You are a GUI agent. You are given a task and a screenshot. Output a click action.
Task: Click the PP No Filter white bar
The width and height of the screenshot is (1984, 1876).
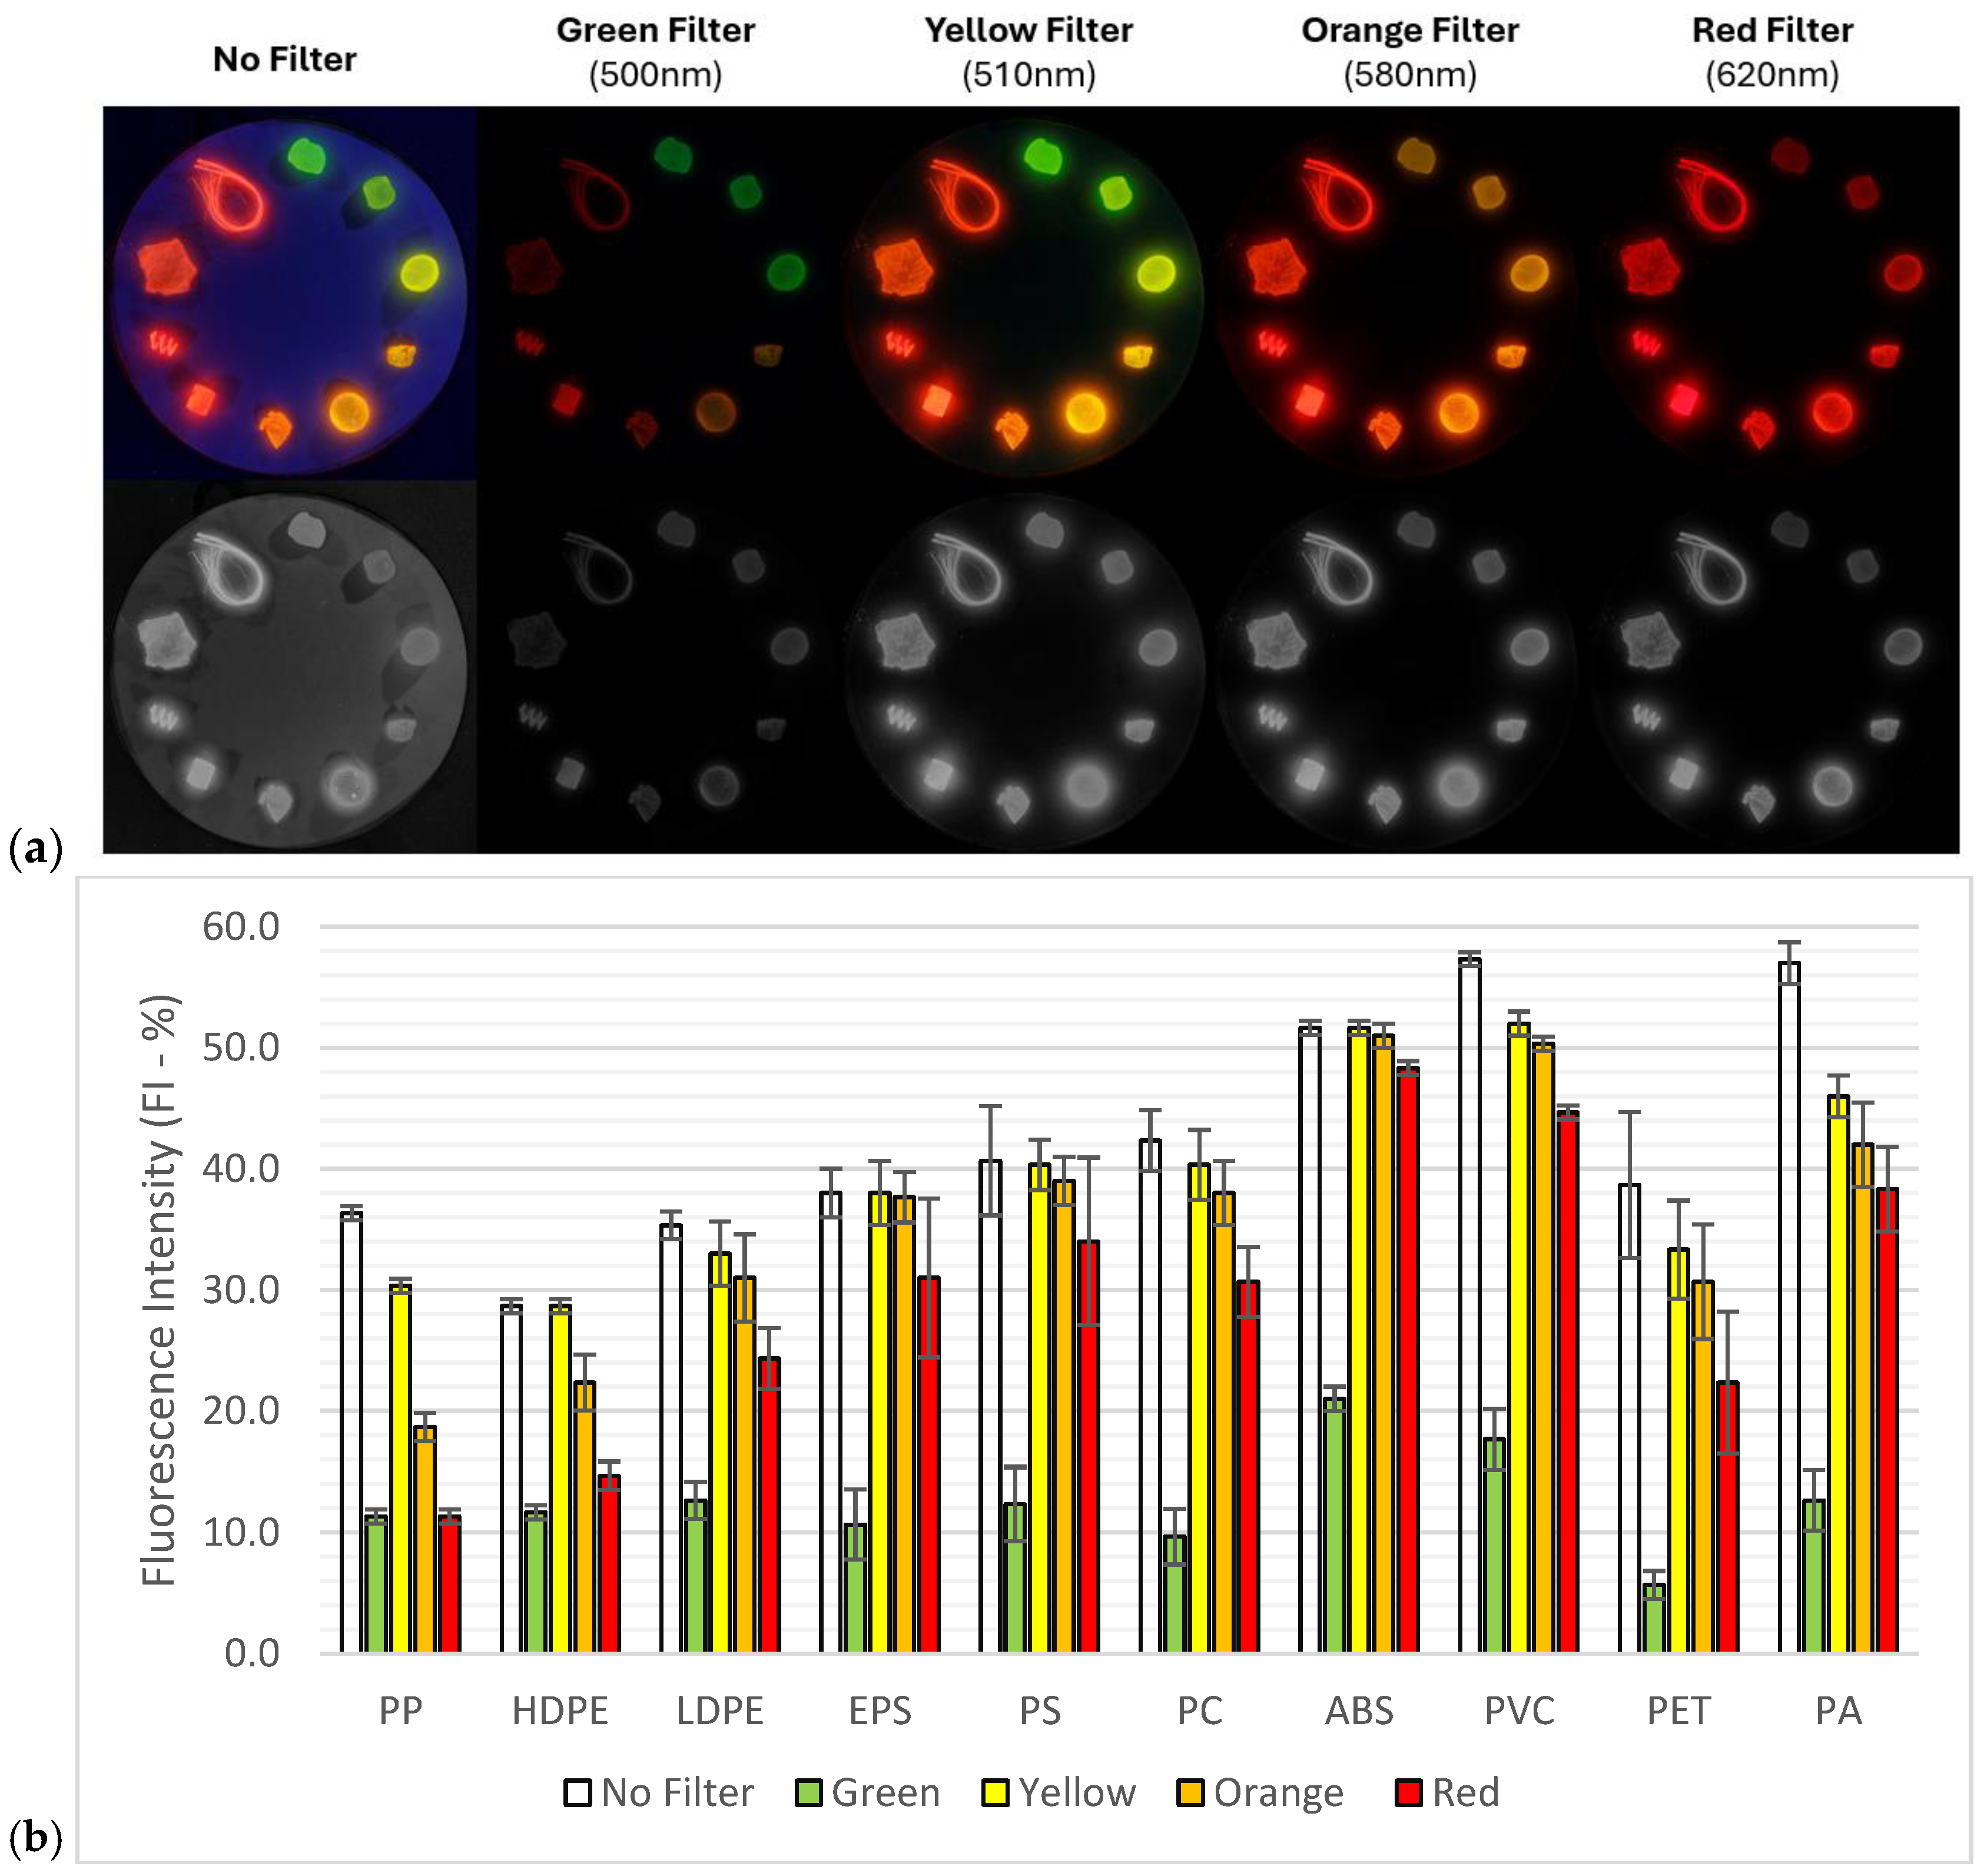(x=351, y=1432)
